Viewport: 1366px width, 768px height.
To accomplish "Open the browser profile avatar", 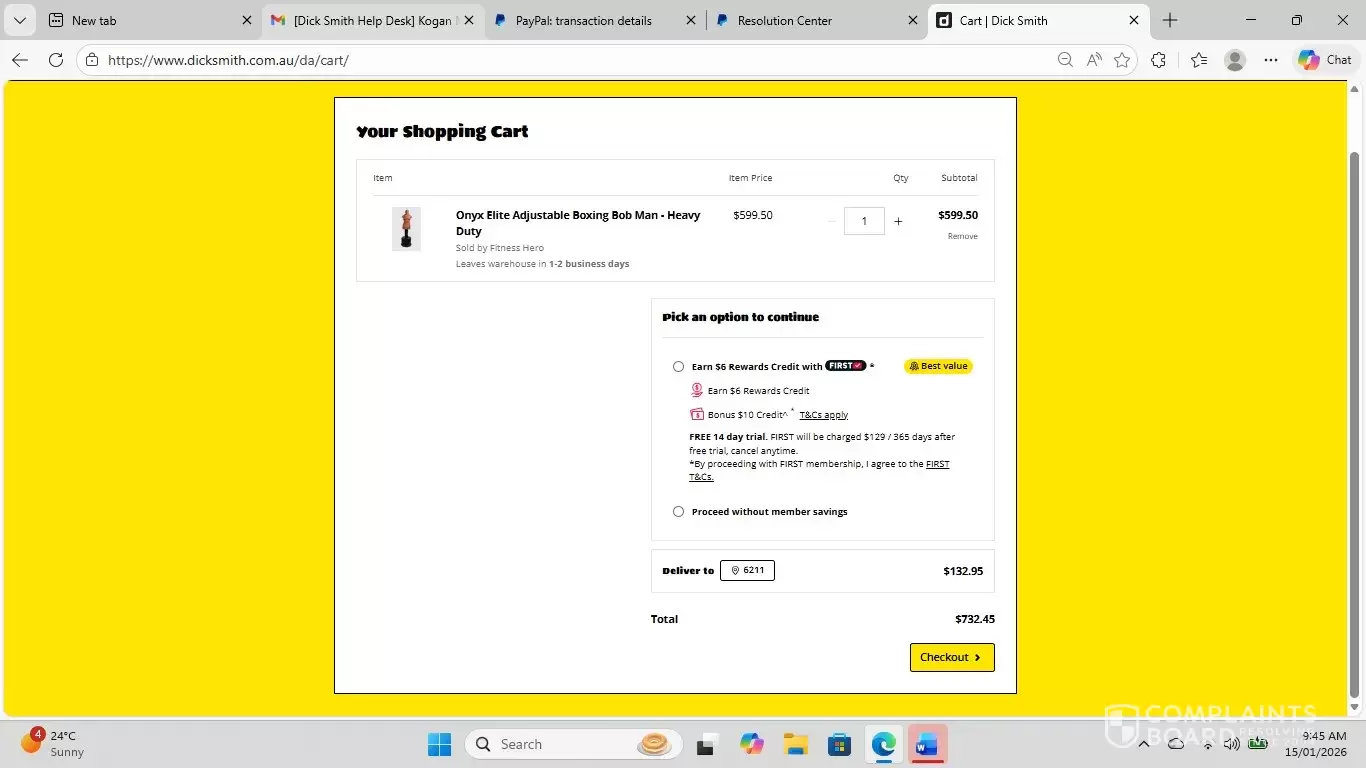I will click(x=1235, y=60).
